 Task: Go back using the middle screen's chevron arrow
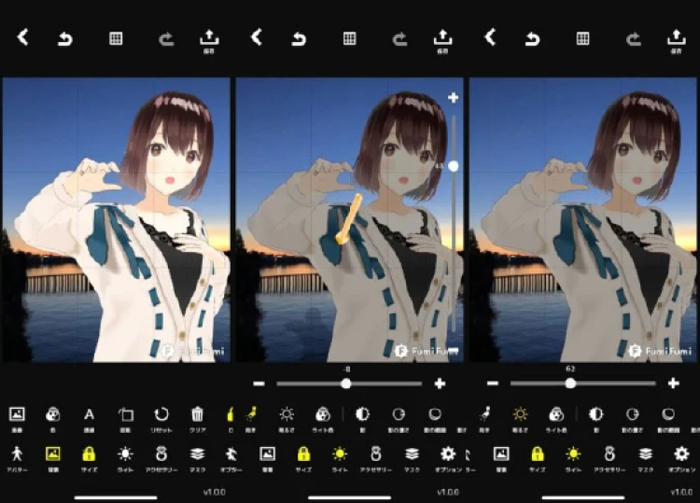(257, 37)
